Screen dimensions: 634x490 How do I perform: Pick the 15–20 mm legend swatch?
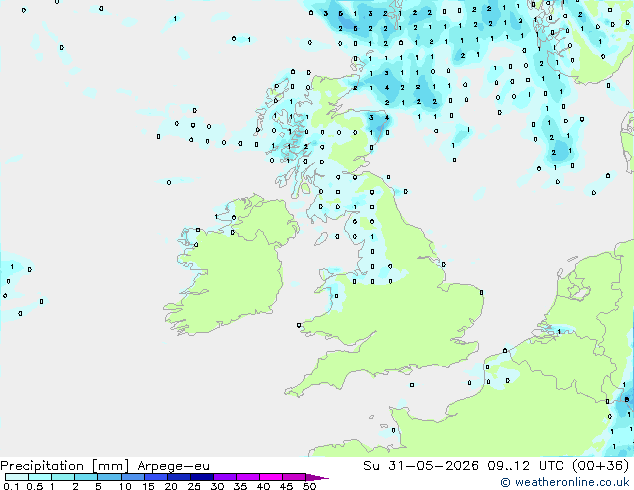coord(155,477)
